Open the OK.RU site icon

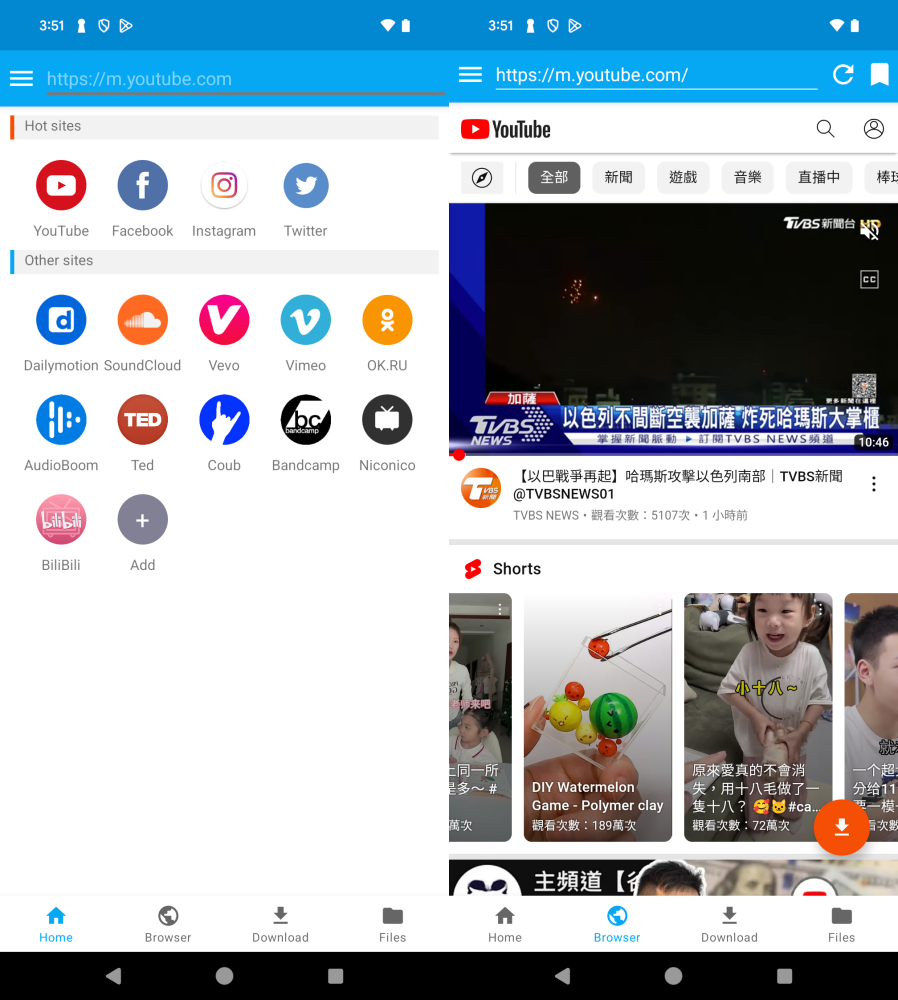point(387,320)
